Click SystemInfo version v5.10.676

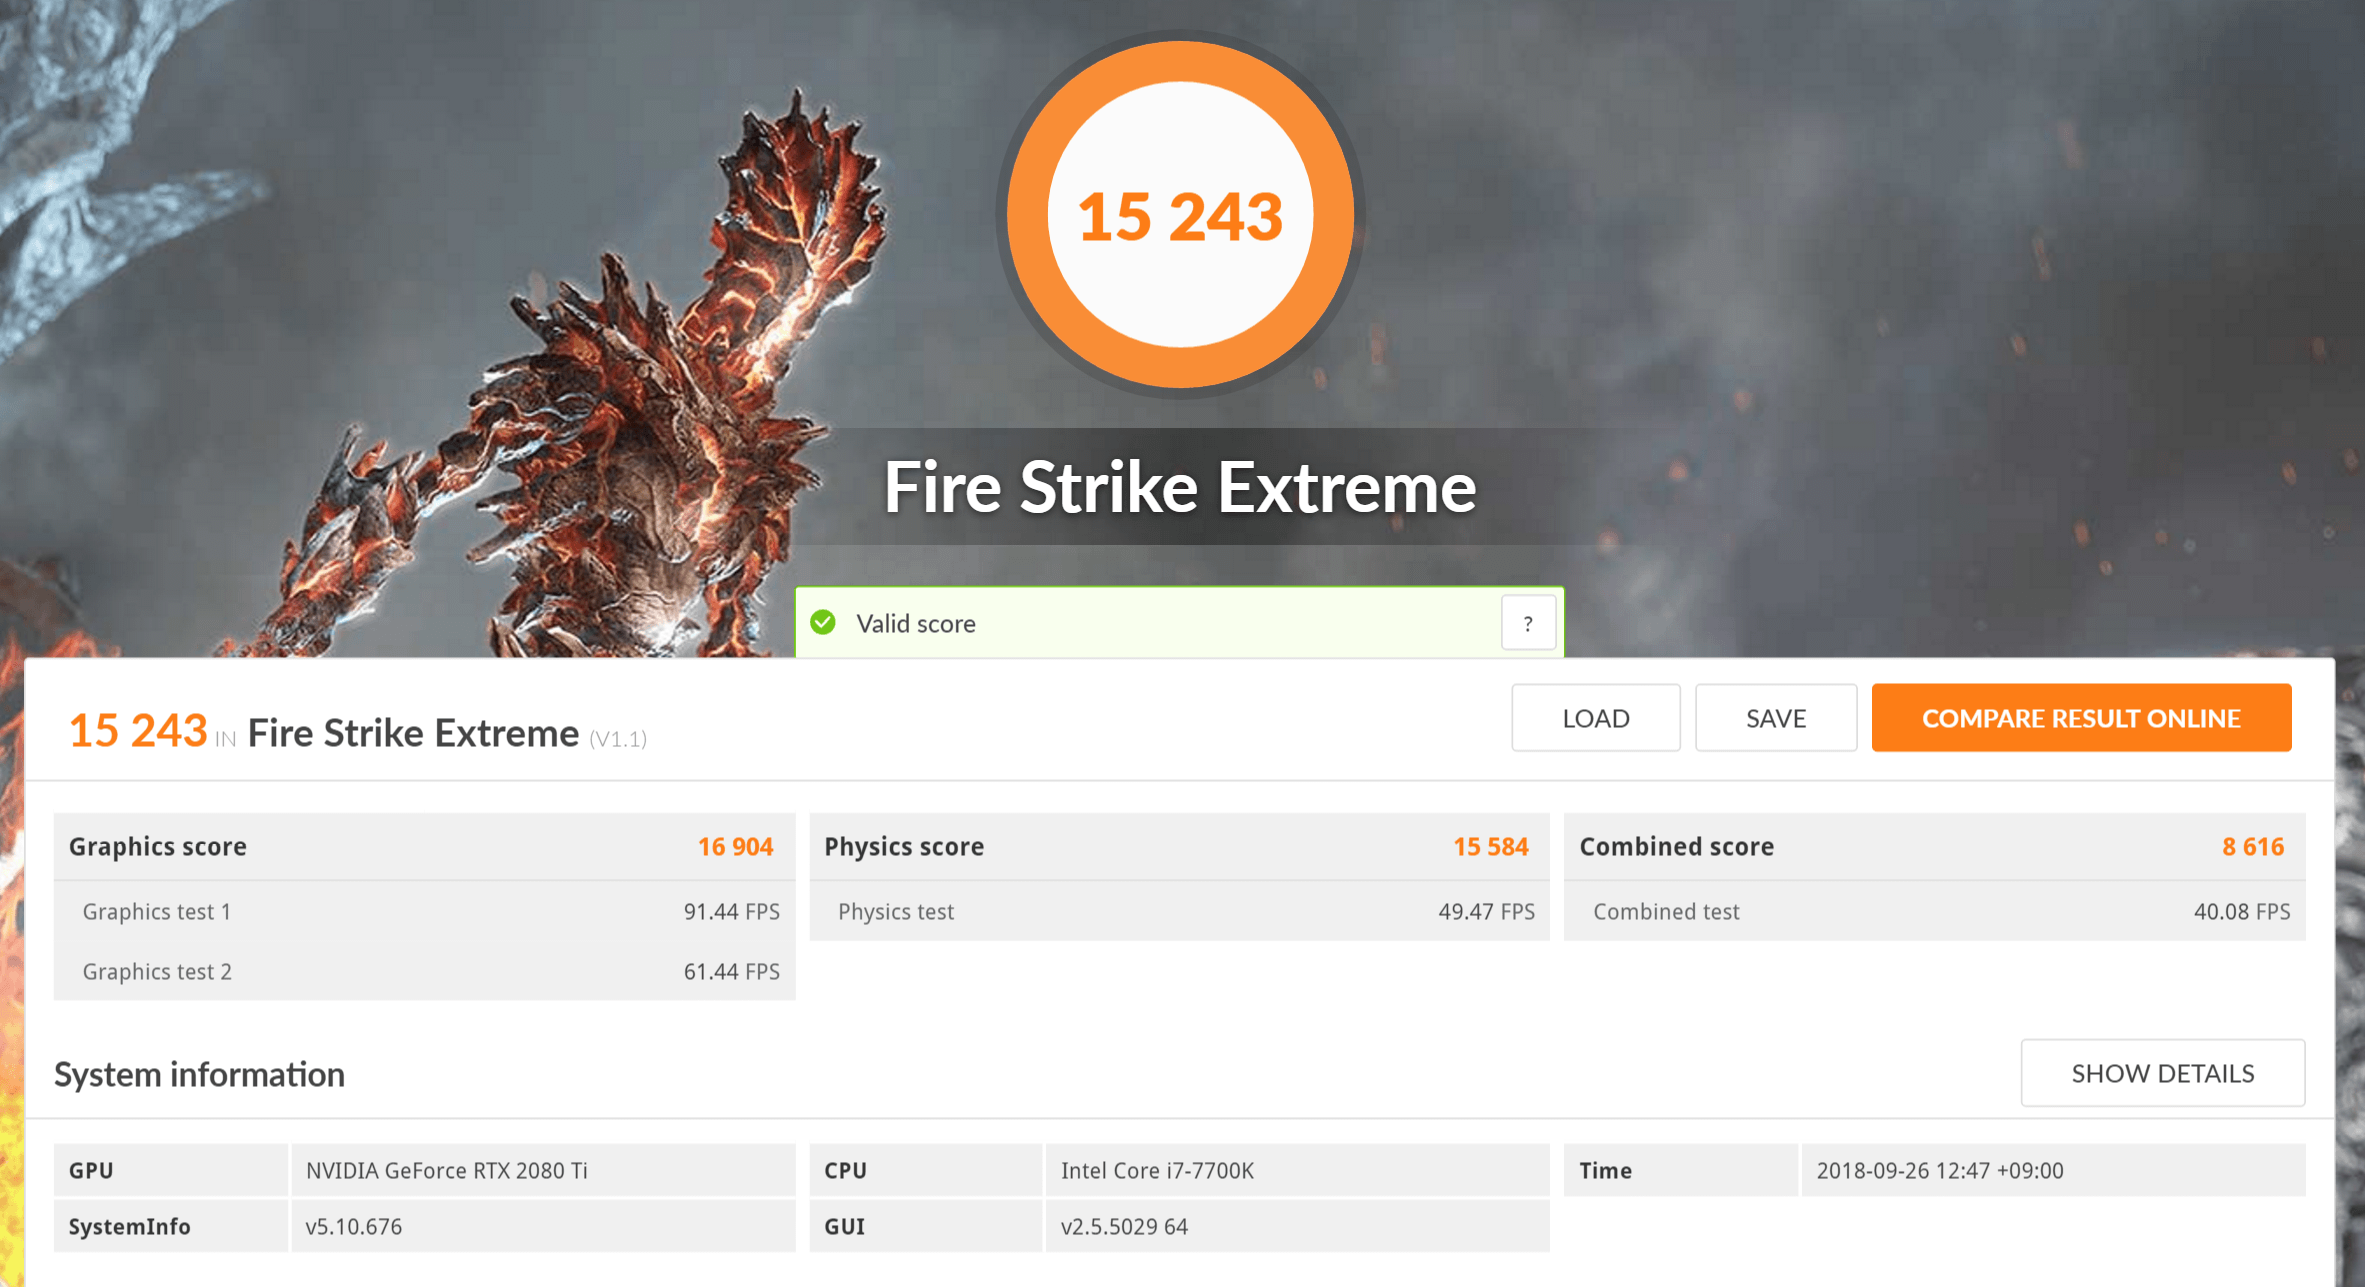353,1226
